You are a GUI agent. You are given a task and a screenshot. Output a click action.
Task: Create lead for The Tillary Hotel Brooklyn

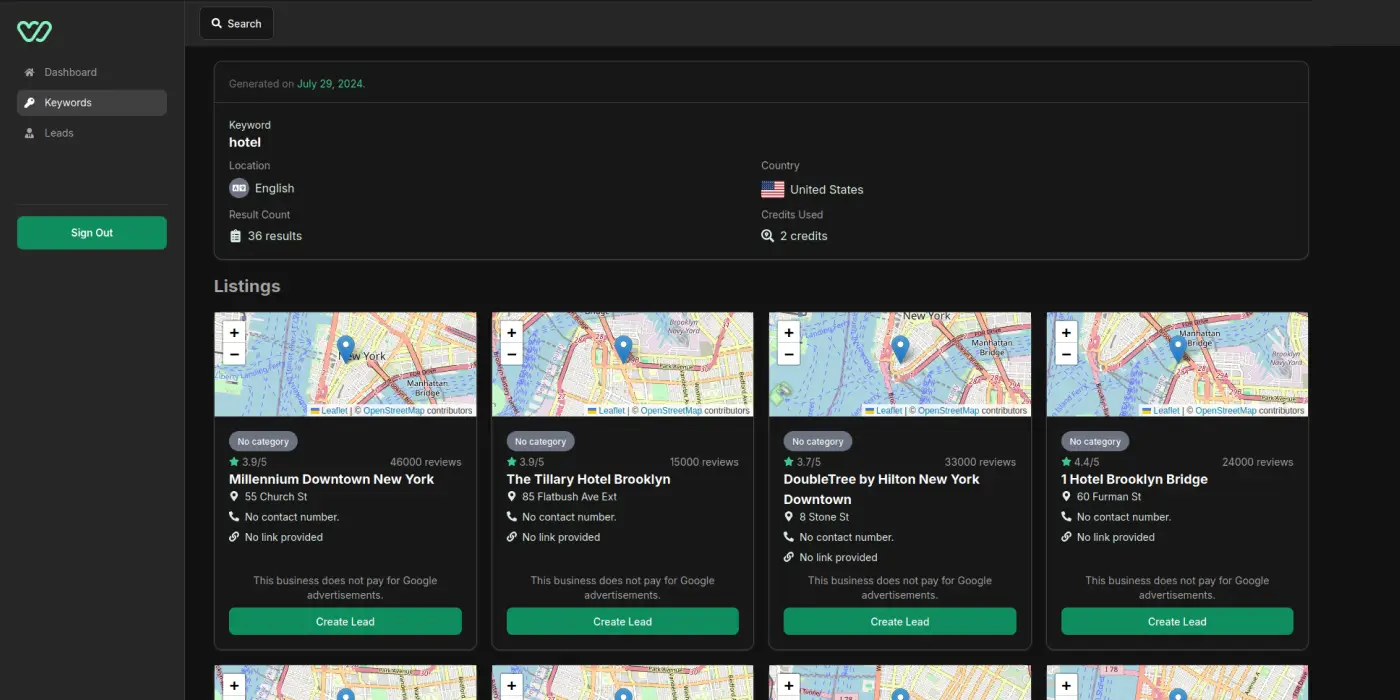622,621
